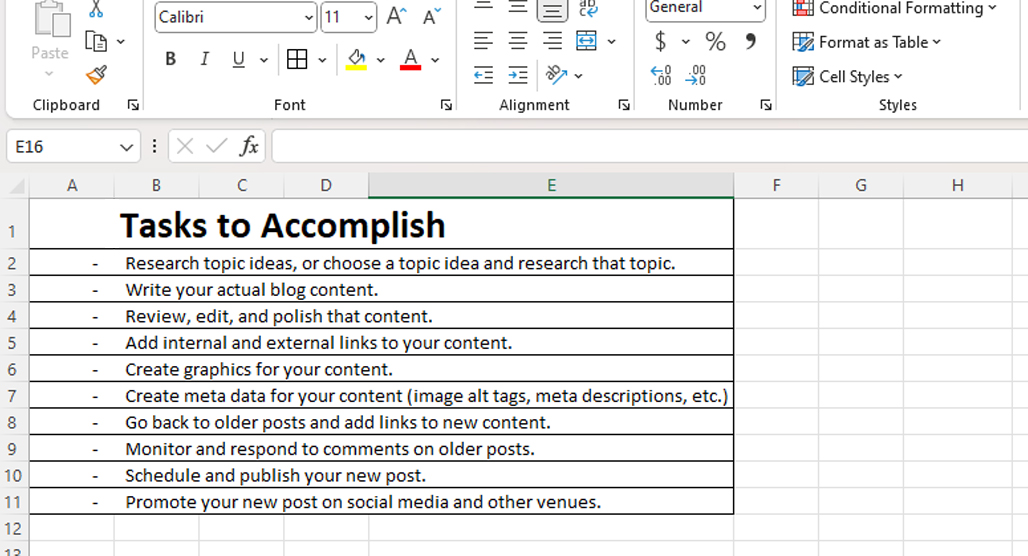Cancel formula entry with the X icon

pyautogui.click(x=185, y=146)
